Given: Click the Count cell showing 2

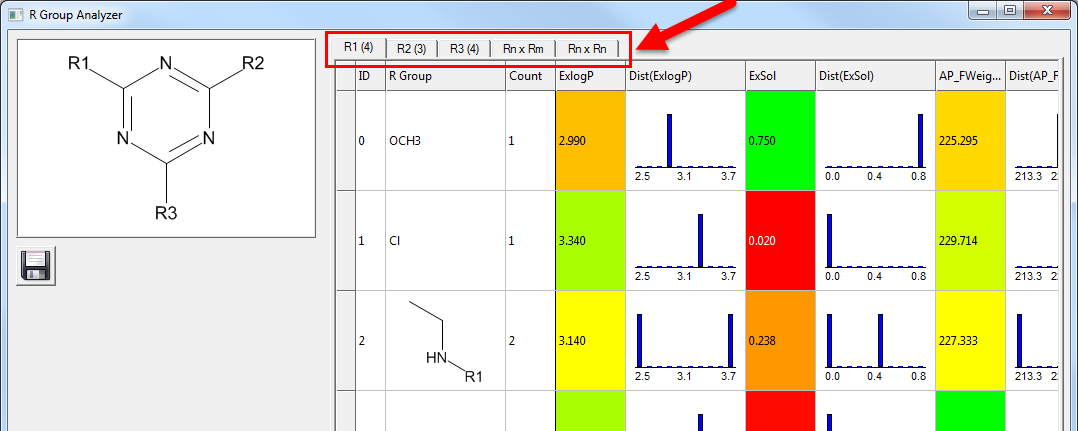Looking at the screenshot, I should tap(530, 340).
